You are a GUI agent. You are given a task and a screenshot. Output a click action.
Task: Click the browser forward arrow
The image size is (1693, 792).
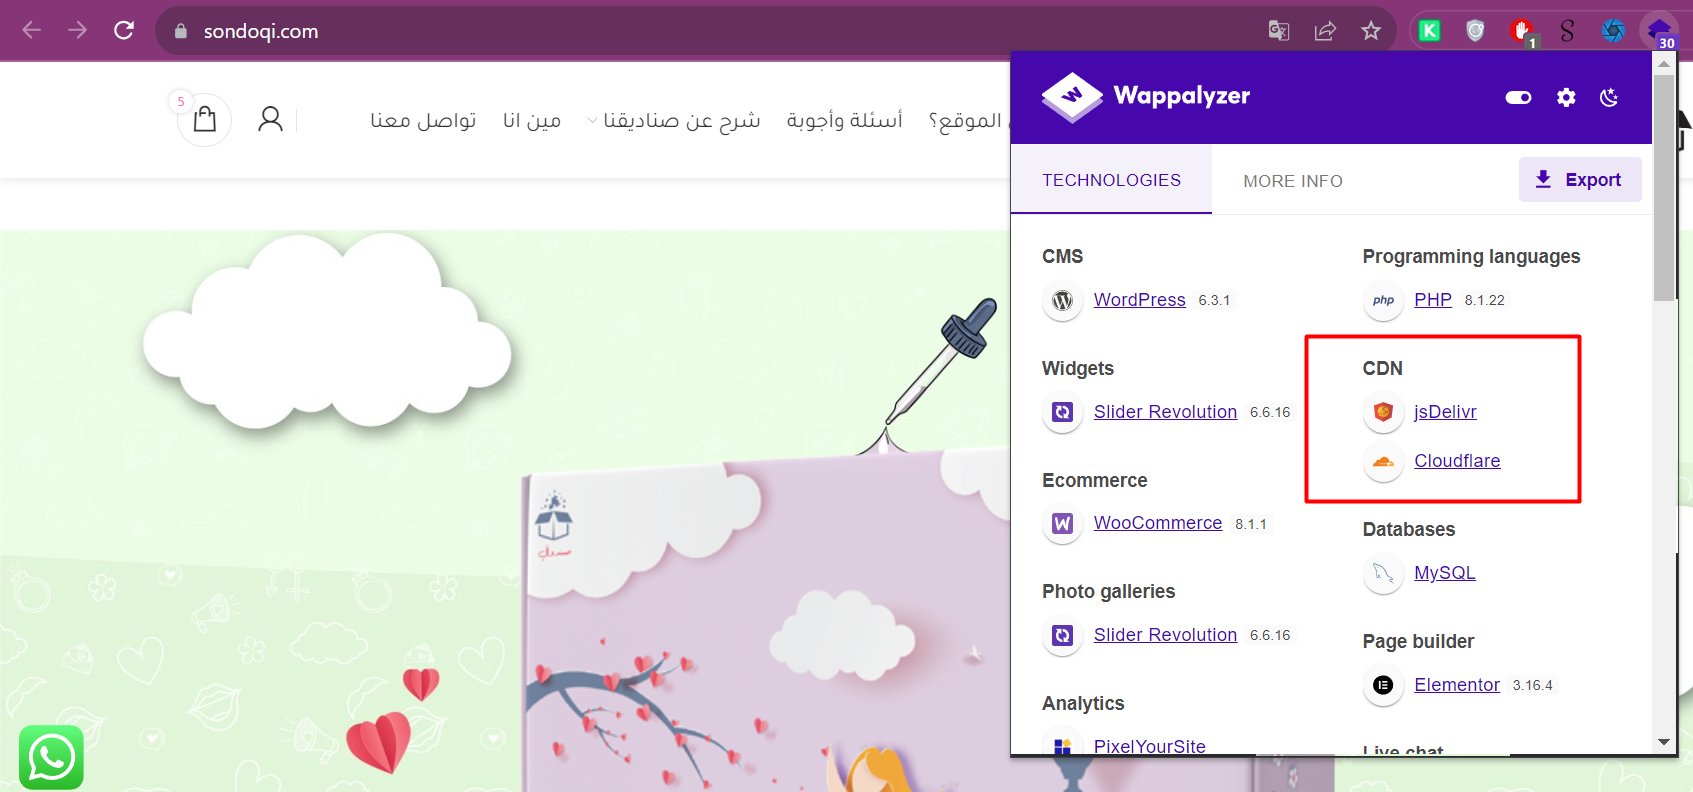77,30
